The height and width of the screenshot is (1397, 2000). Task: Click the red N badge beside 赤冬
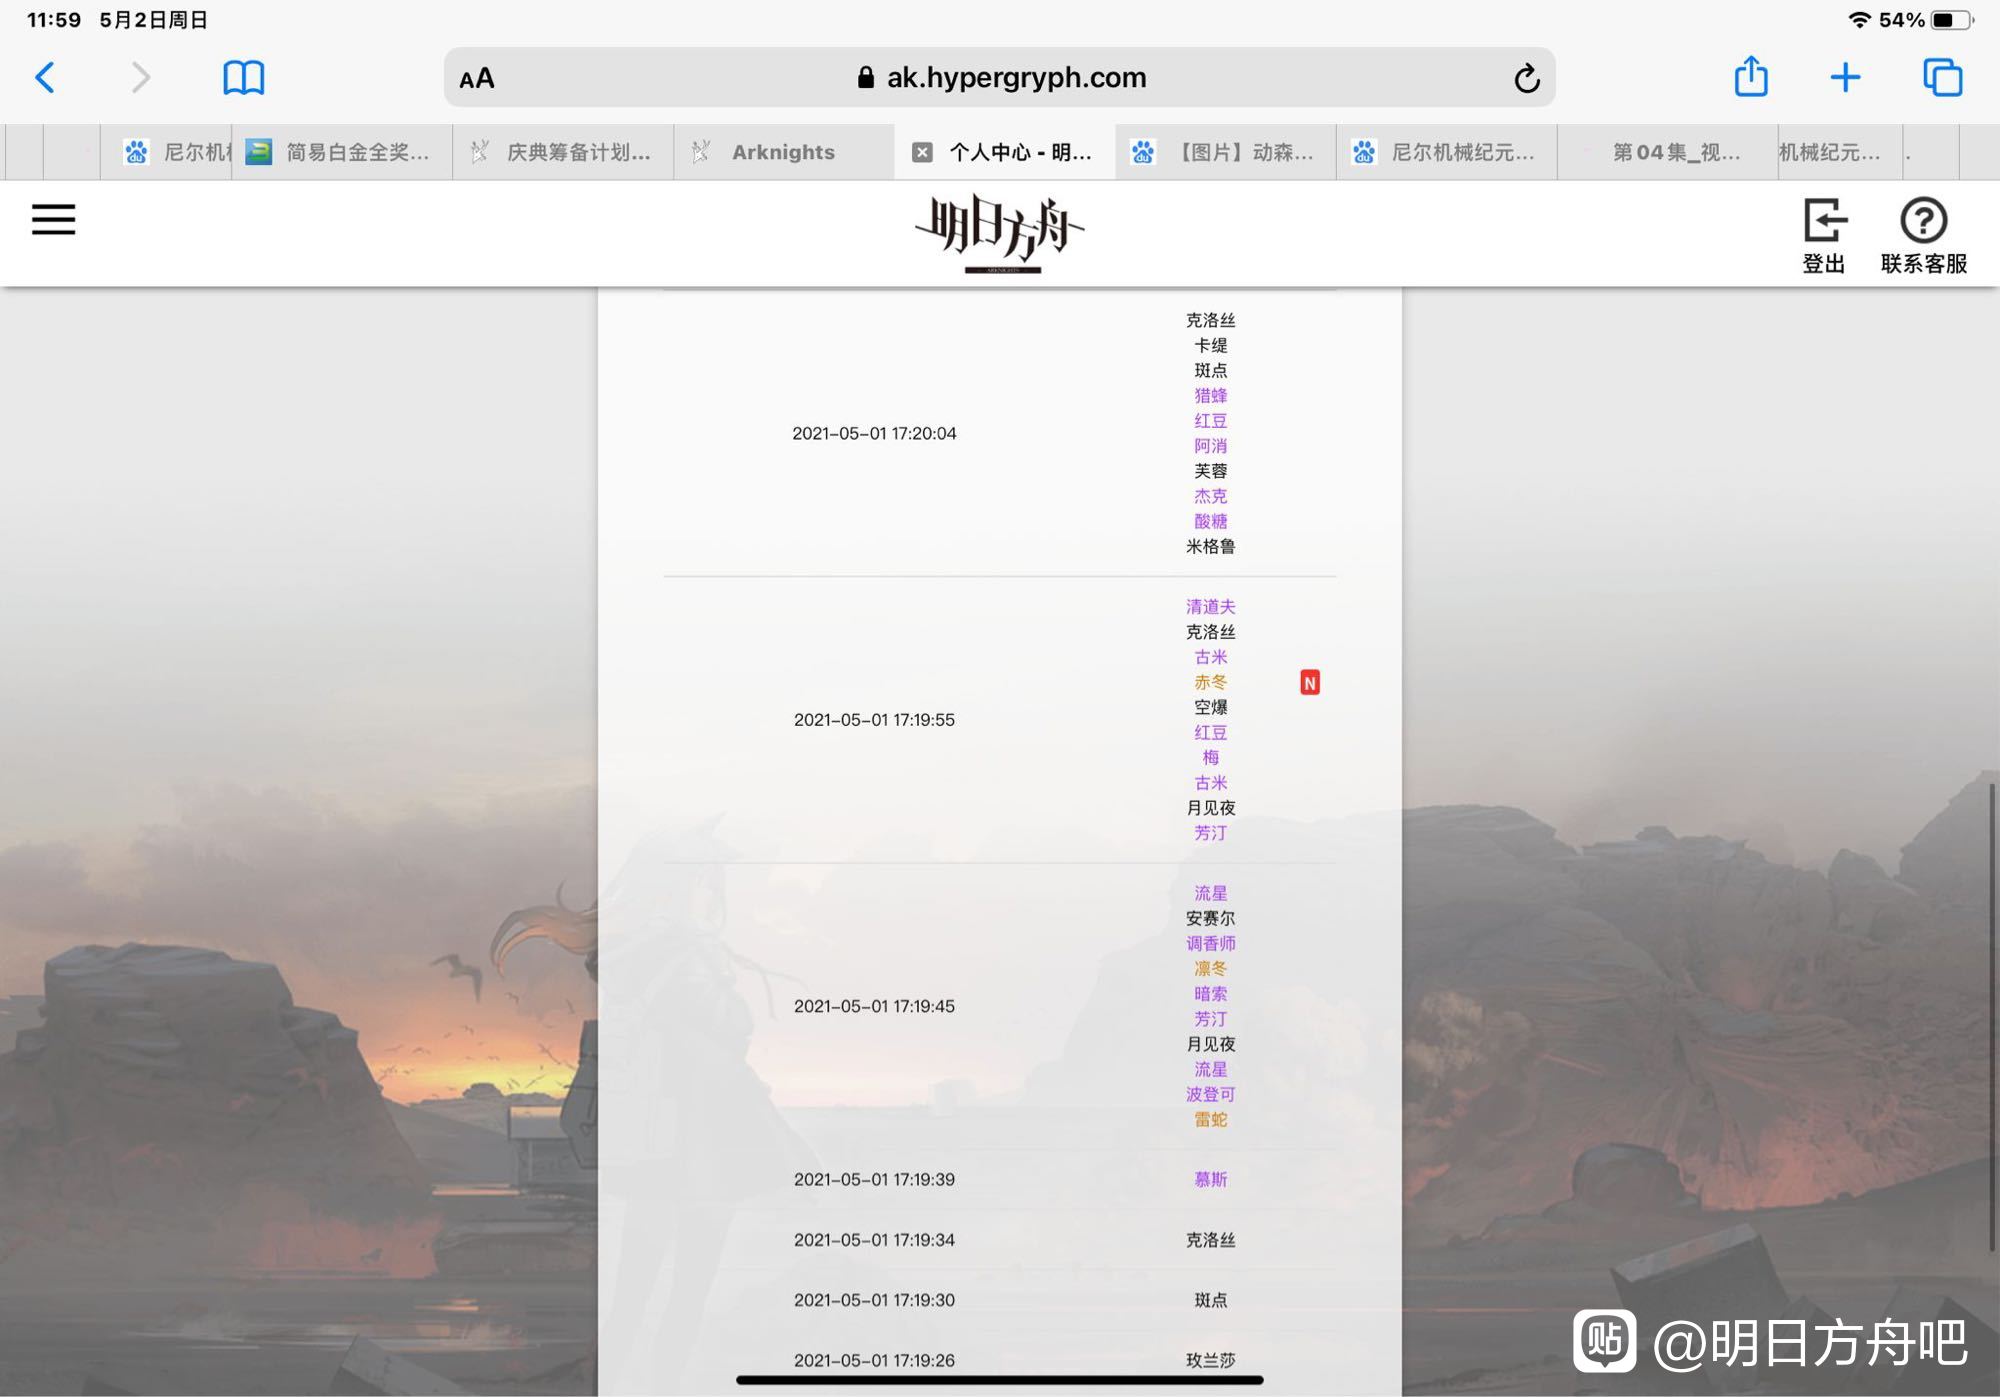coord(1310,682)
